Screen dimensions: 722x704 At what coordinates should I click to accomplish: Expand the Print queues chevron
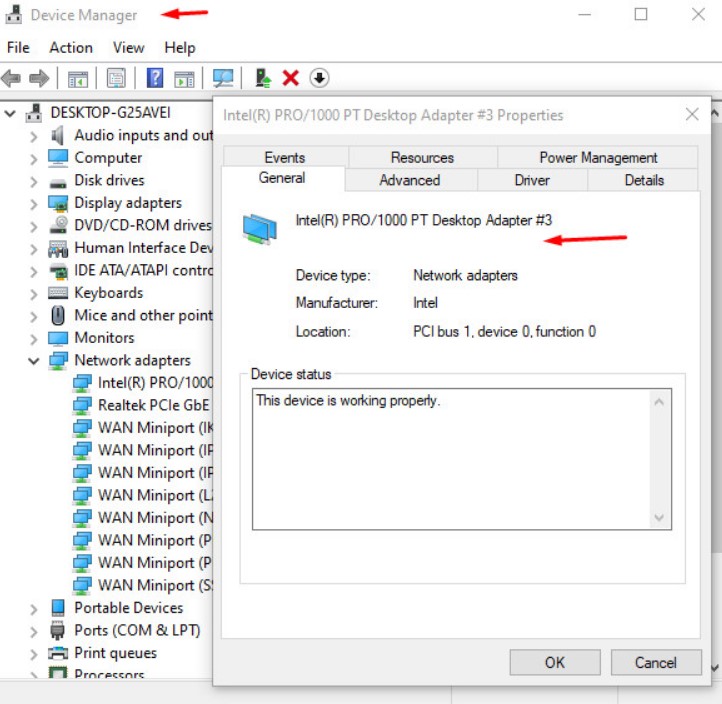coord(33,654)
